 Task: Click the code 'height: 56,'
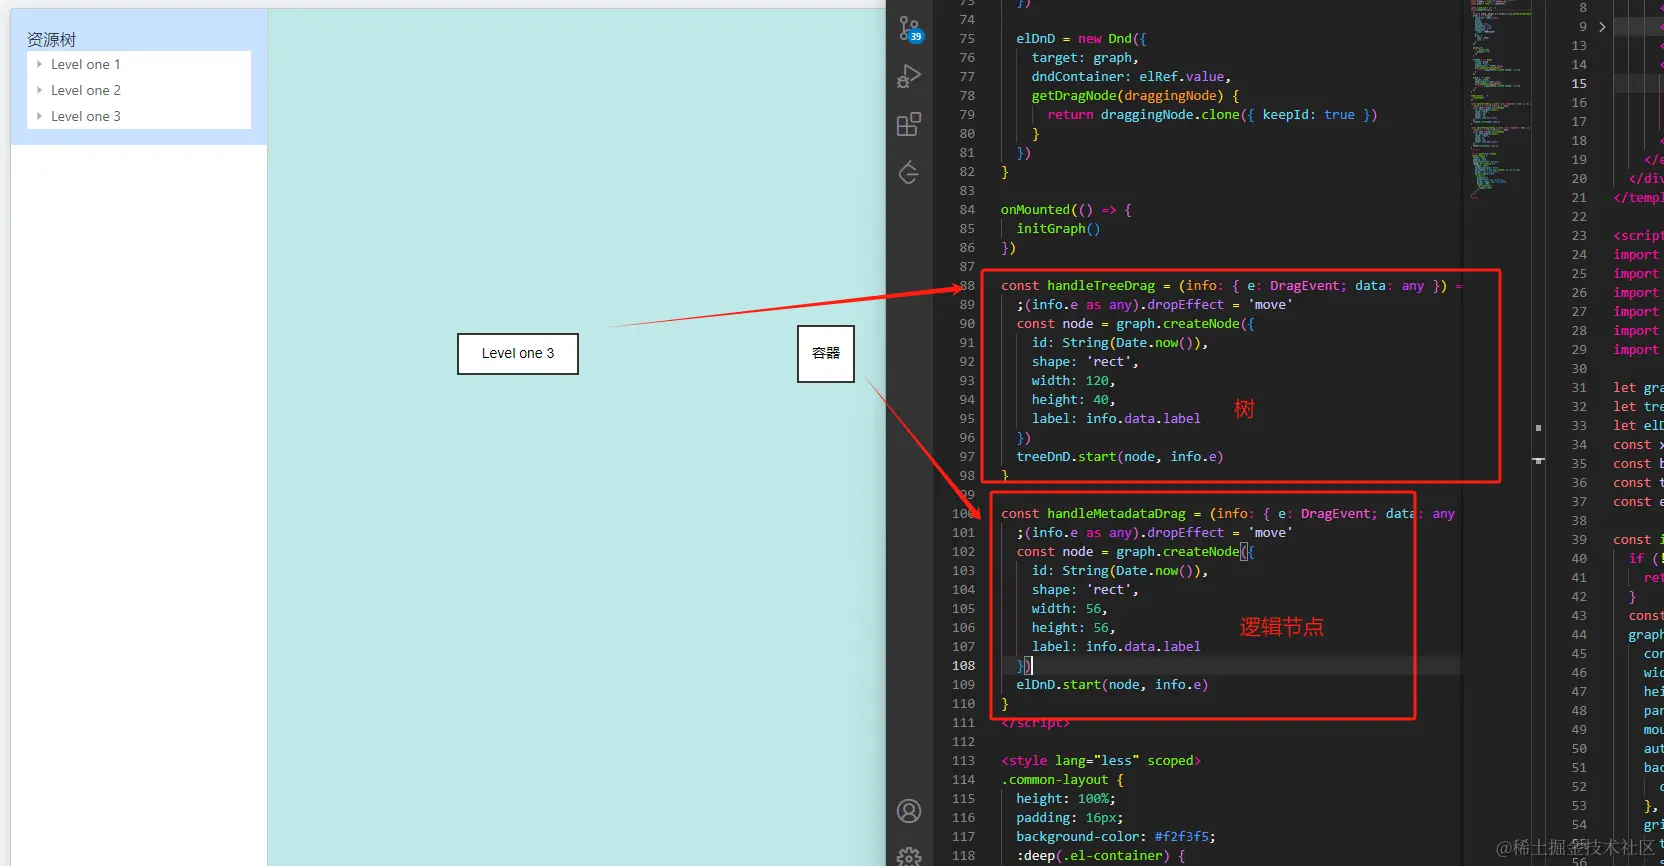click(x=1073, y=628)
